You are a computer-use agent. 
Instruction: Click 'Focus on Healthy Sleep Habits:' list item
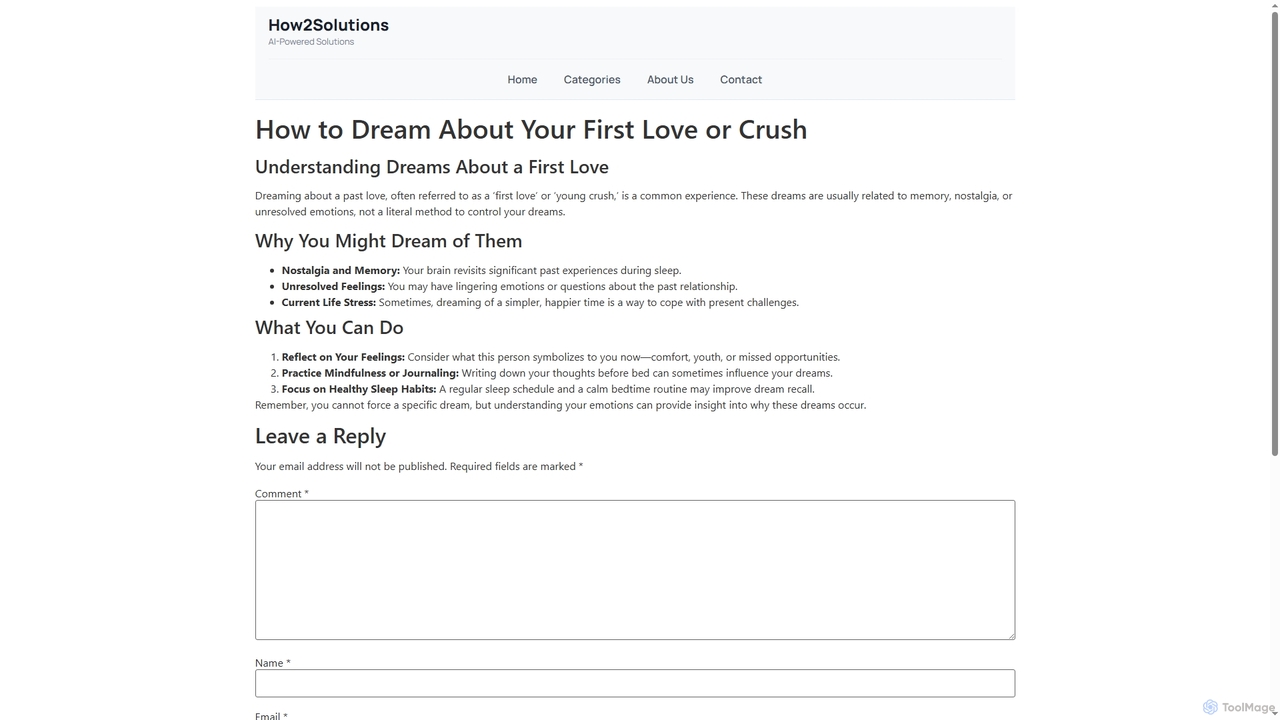pos(359,389)
